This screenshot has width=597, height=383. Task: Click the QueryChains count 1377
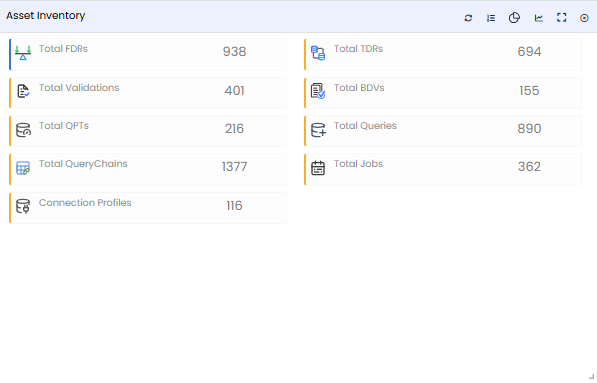(x=234, y=167)
